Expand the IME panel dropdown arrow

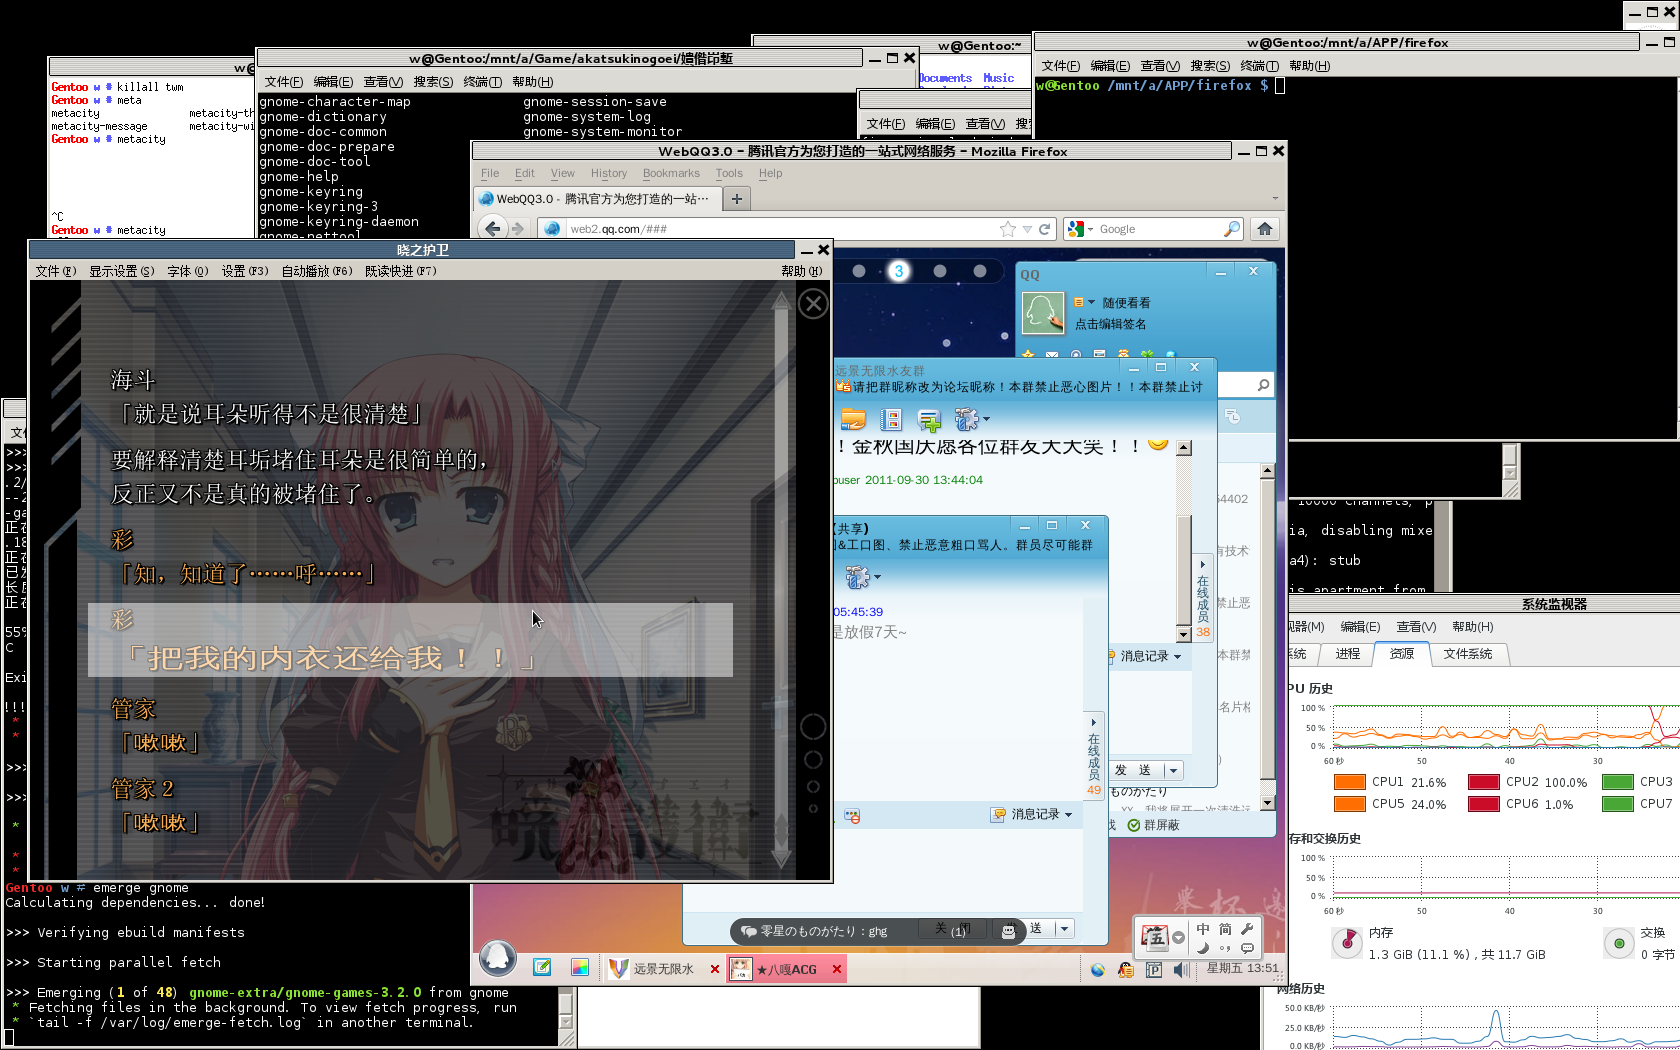pyautogui.click(x=1178, y=938)
